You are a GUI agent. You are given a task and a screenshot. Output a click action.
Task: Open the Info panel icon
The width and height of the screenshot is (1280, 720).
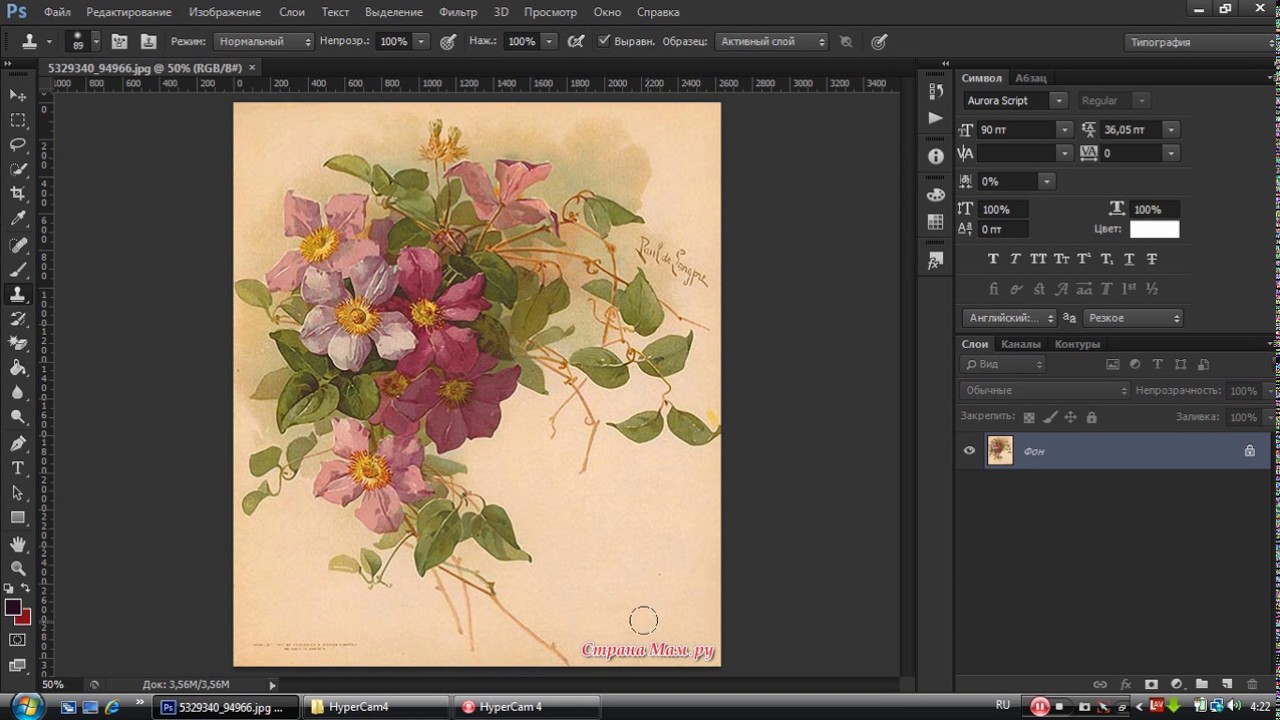pyautogui.click(x=936, y=157)
